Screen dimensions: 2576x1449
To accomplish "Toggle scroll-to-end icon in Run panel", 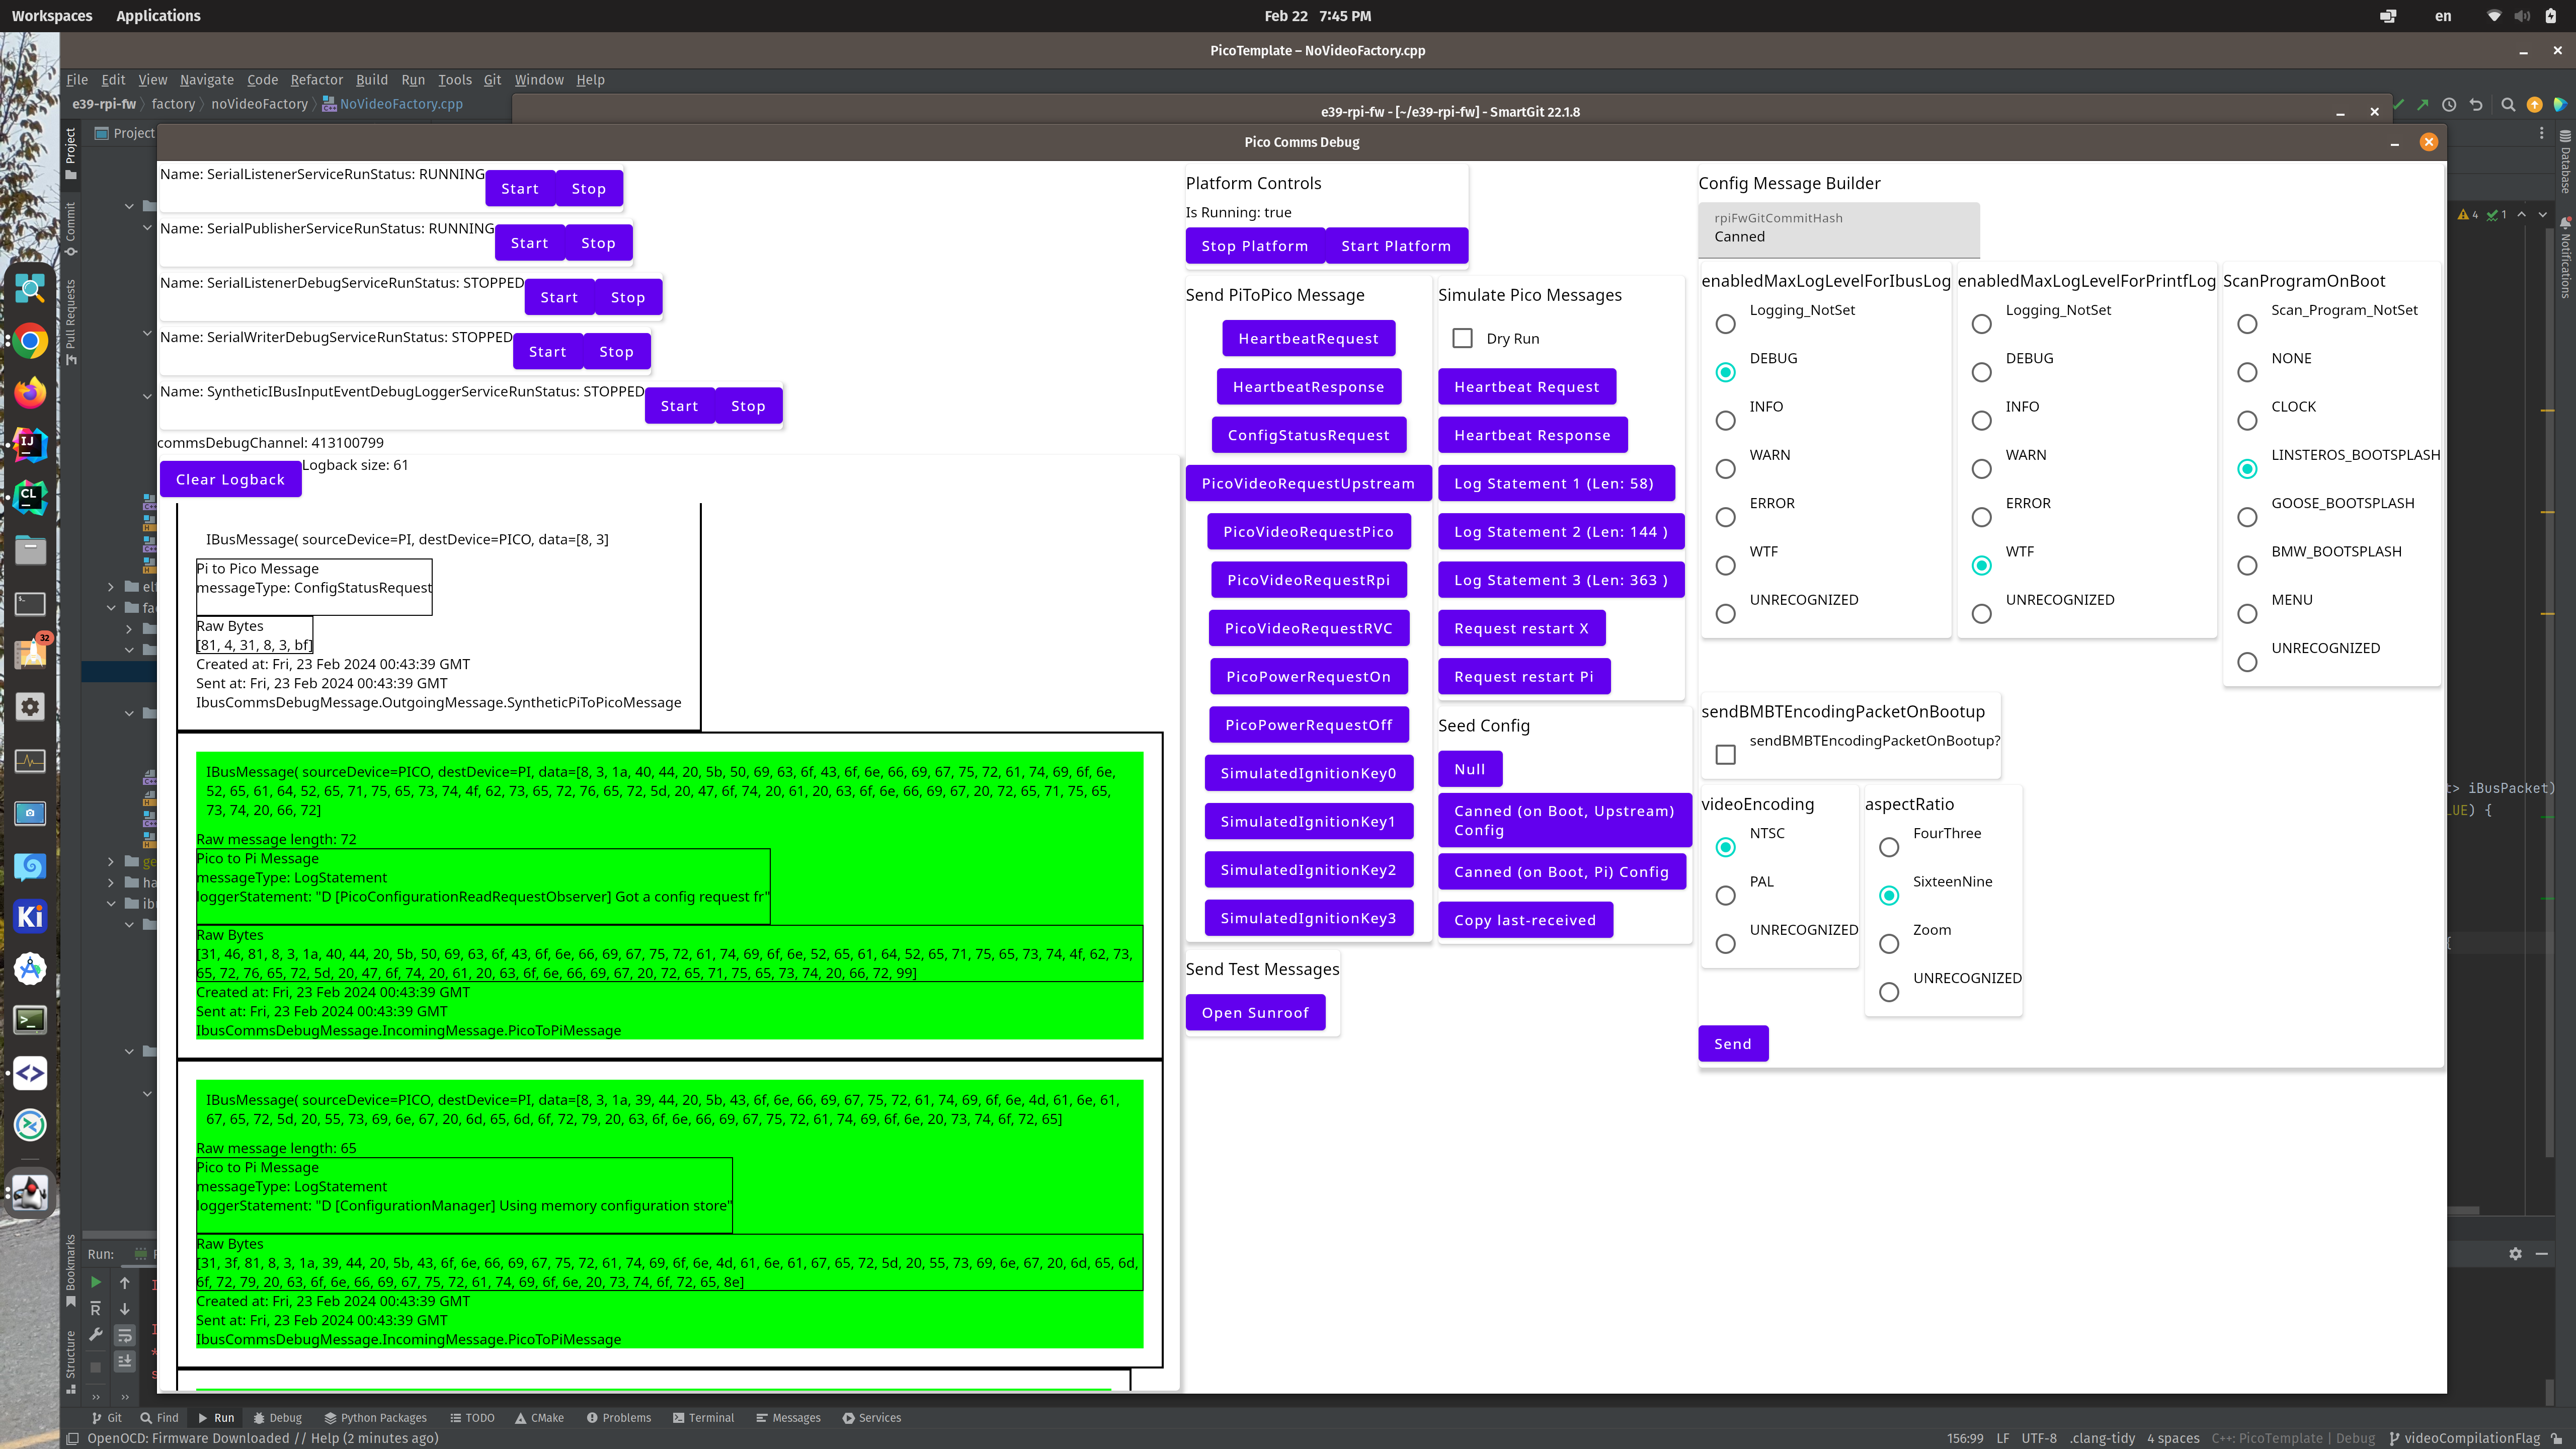I will pos(125,1361).
